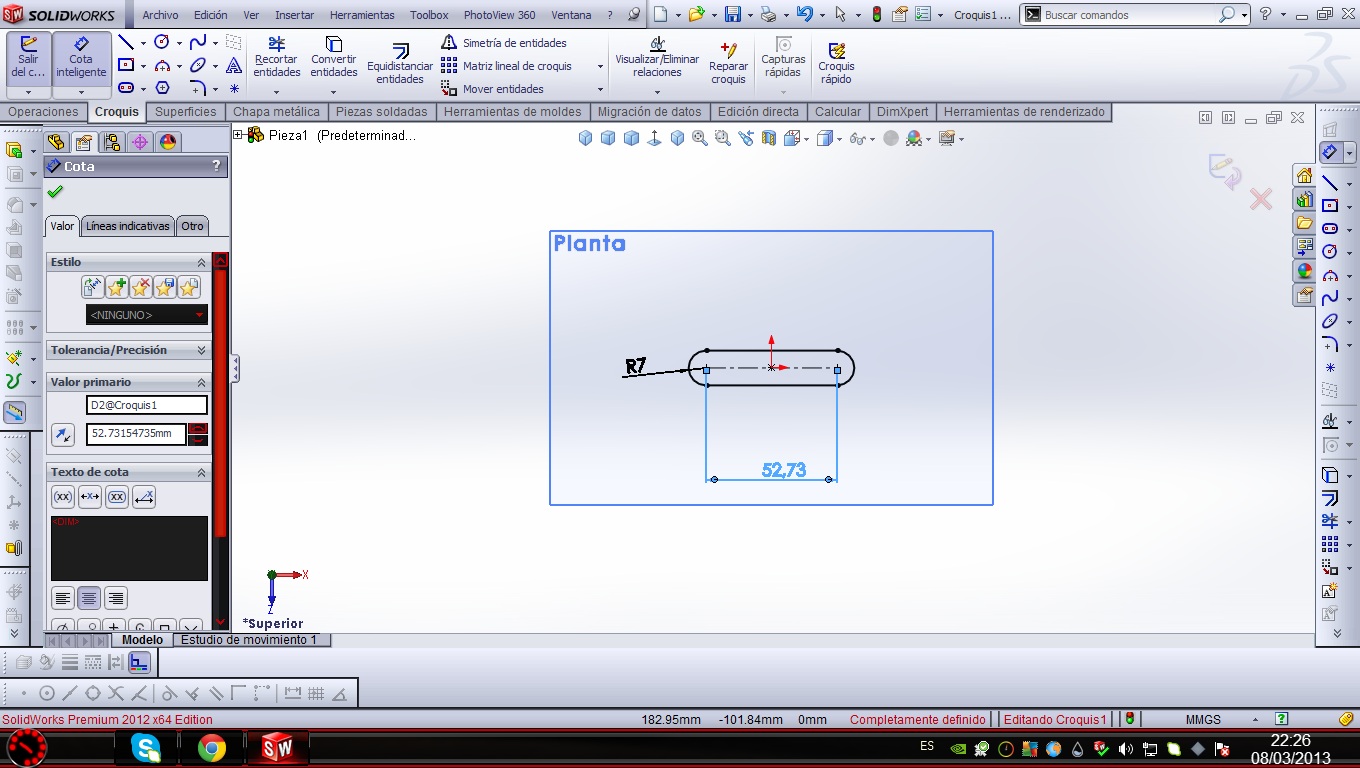Click Croquis rápido tool
Screen dimensions: 1360x768
tap(837, 64)
